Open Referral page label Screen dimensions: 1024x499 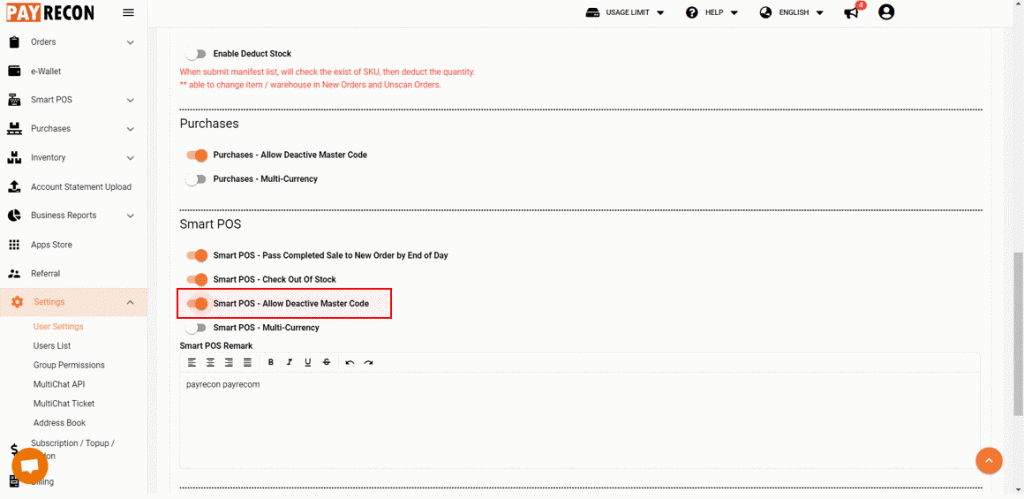46,274
